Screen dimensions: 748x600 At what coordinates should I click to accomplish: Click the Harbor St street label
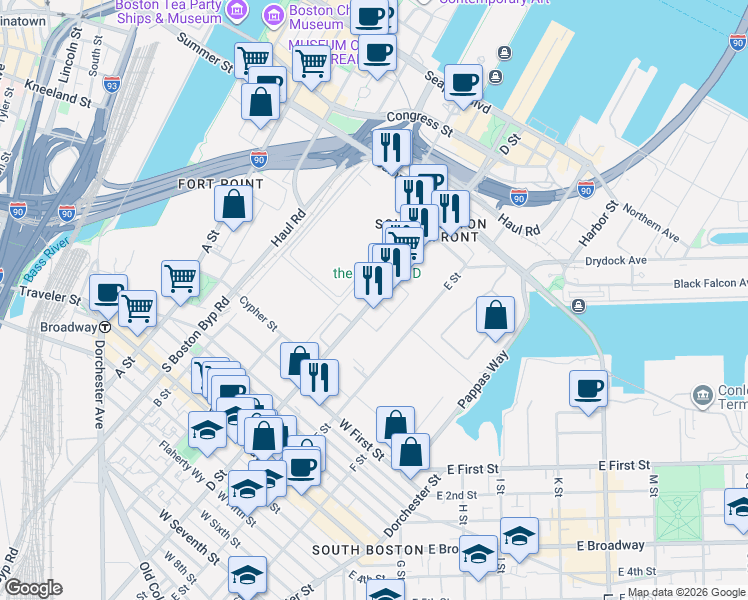pos(598,223)
